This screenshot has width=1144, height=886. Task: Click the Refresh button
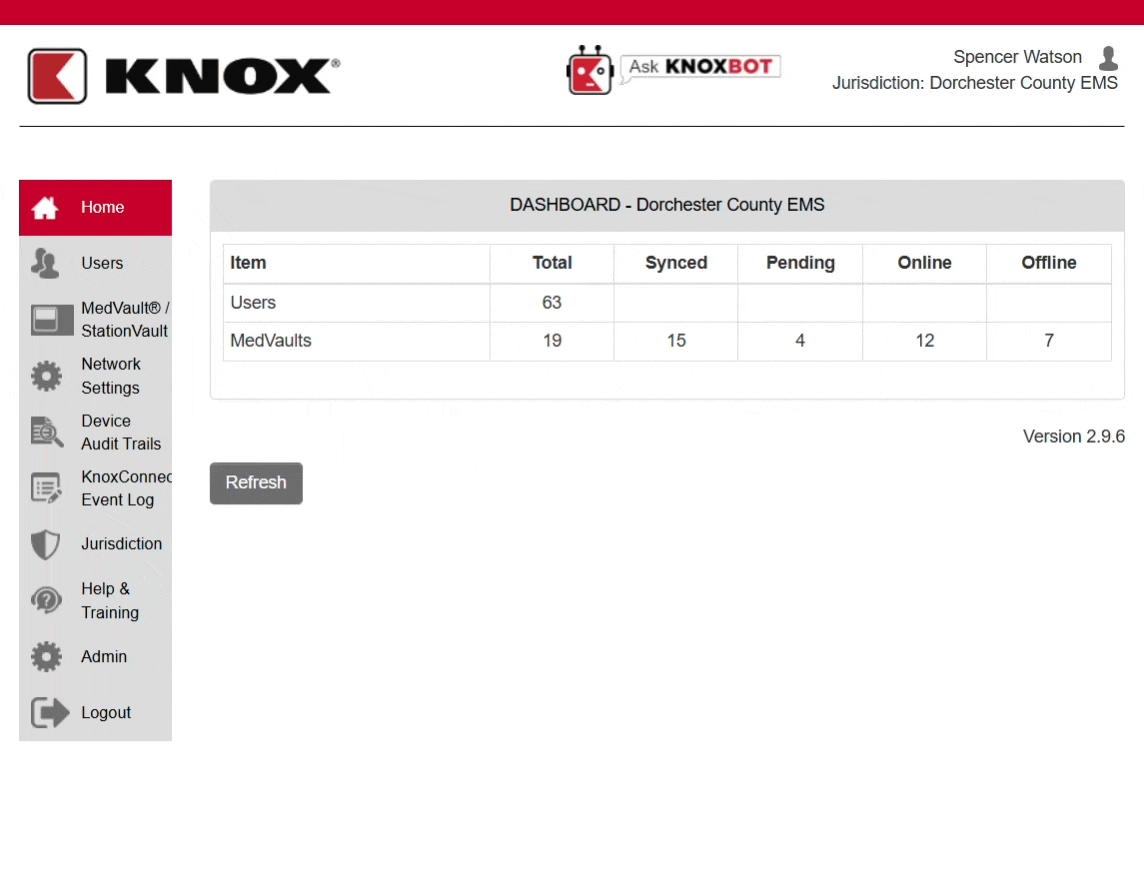coord(256,483)
